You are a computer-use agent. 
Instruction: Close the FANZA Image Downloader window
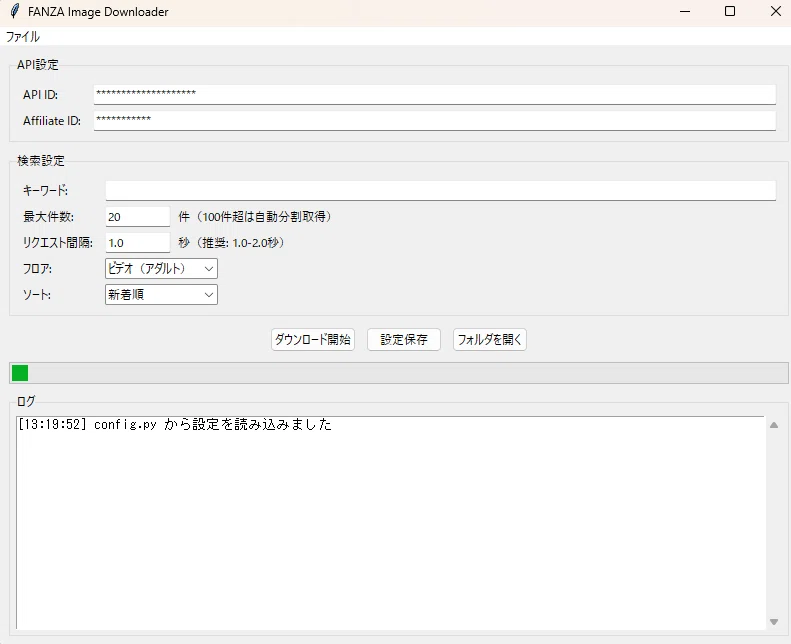coord(776,11)
